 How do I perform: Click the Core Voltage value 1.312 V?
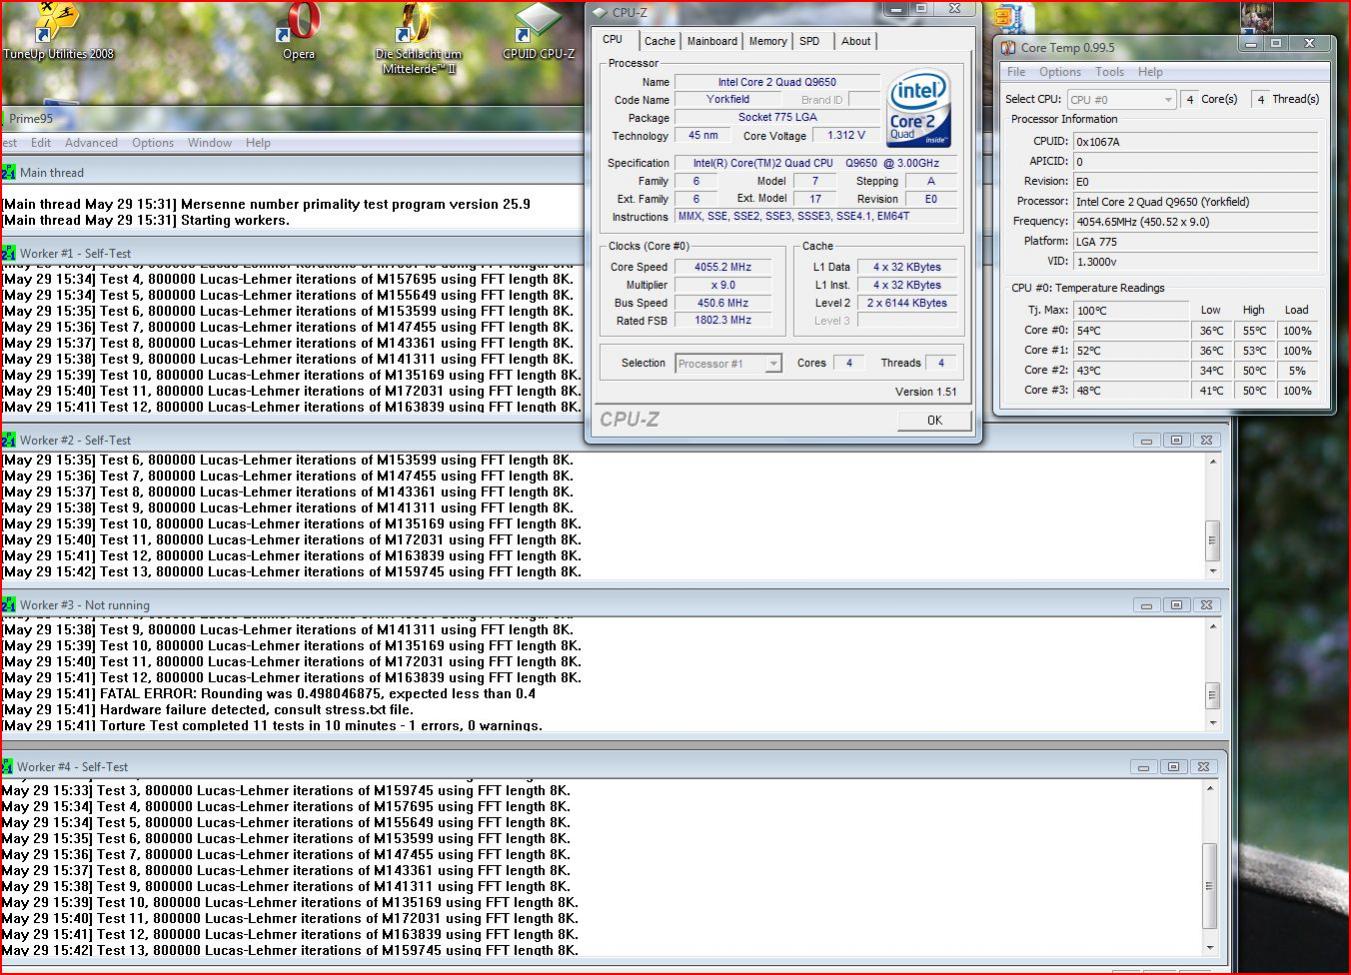click(846, 135)
